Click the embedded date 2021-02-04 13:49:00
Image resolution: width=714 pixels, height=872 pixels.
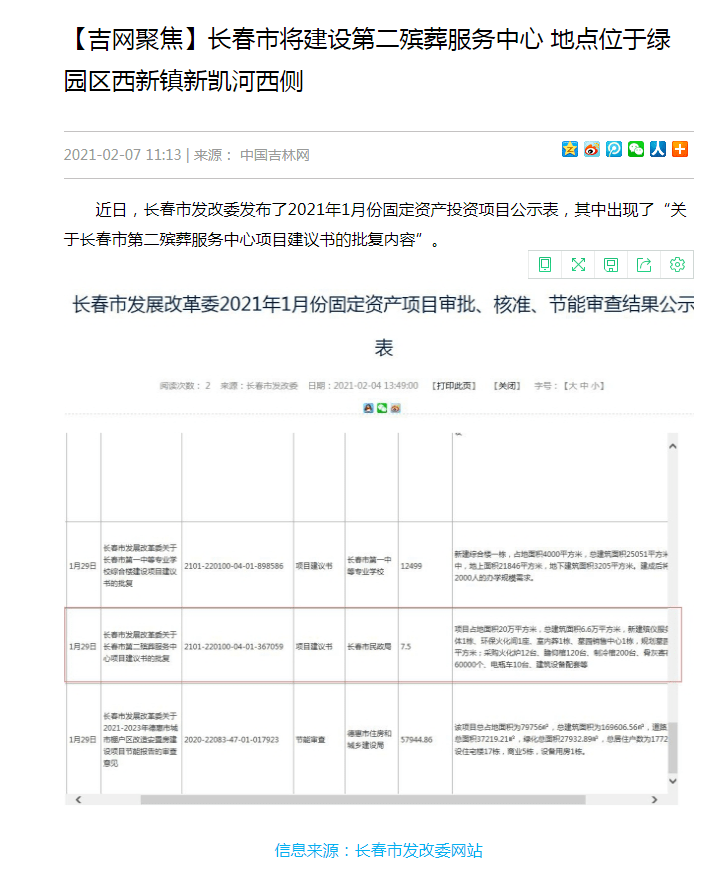376,385
